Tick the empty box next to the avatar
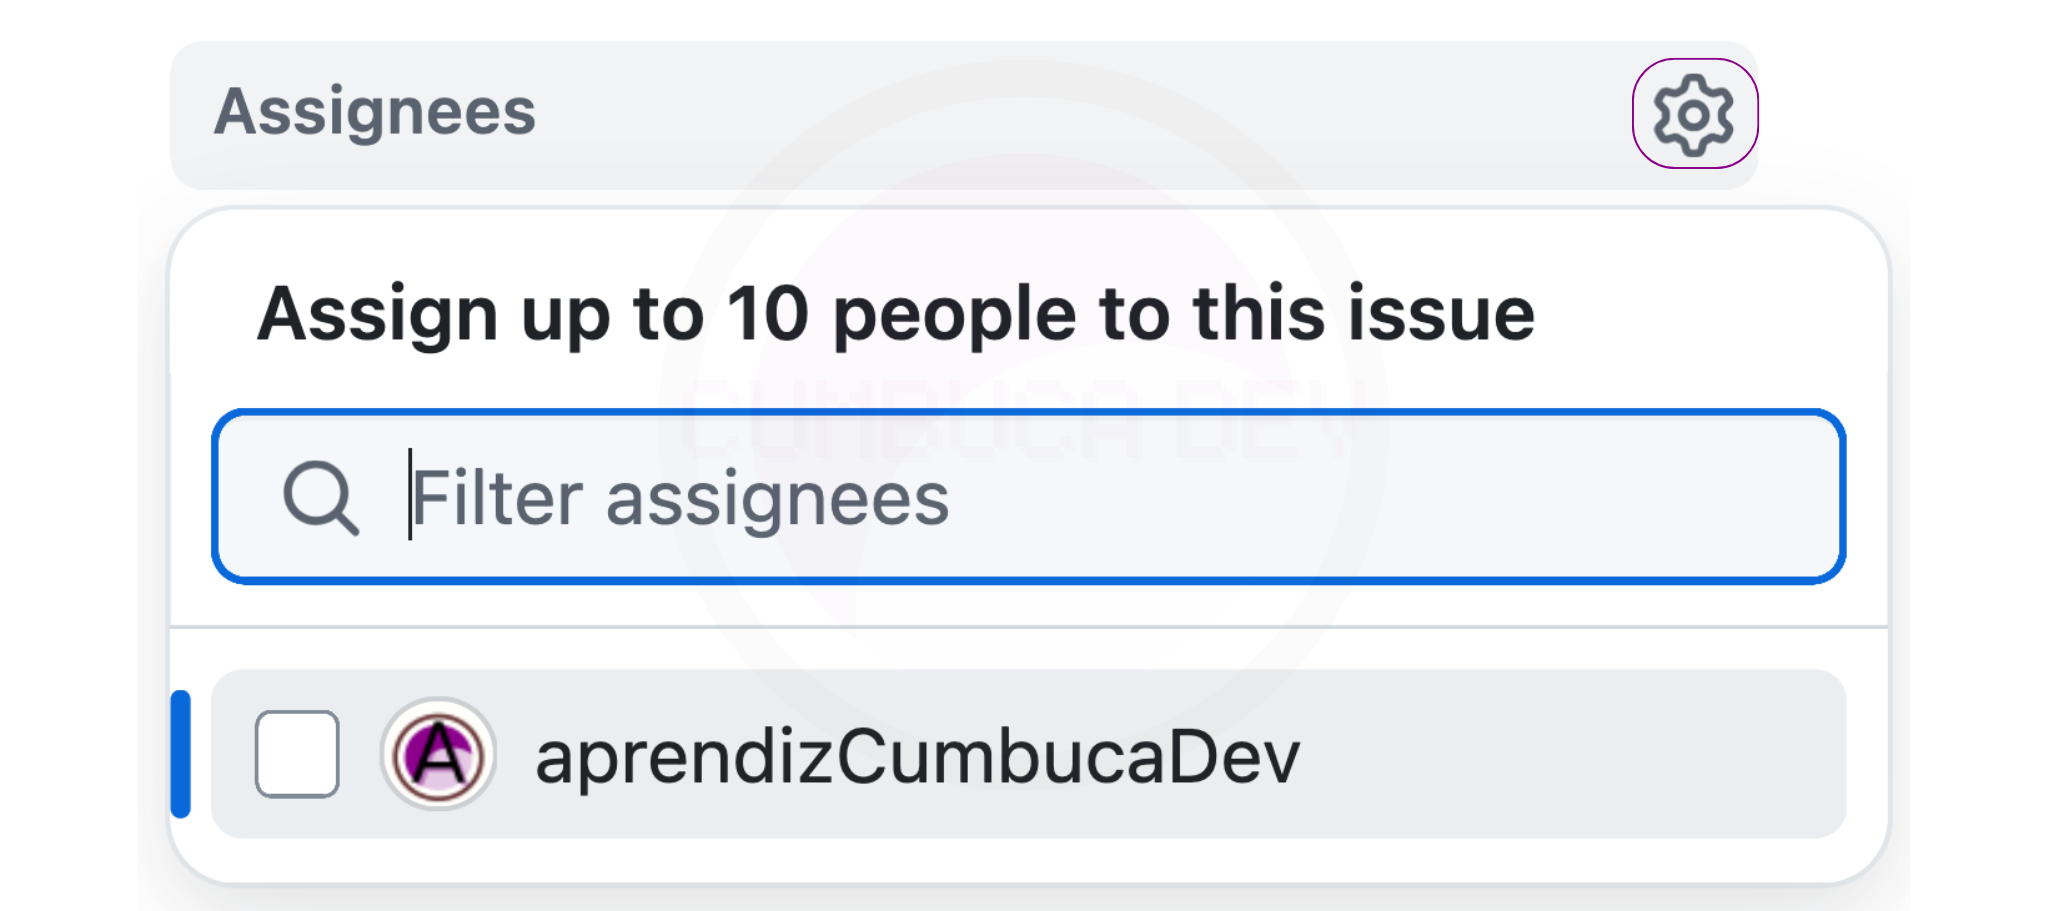2048x911 pixels. click(x=297, y=754)
